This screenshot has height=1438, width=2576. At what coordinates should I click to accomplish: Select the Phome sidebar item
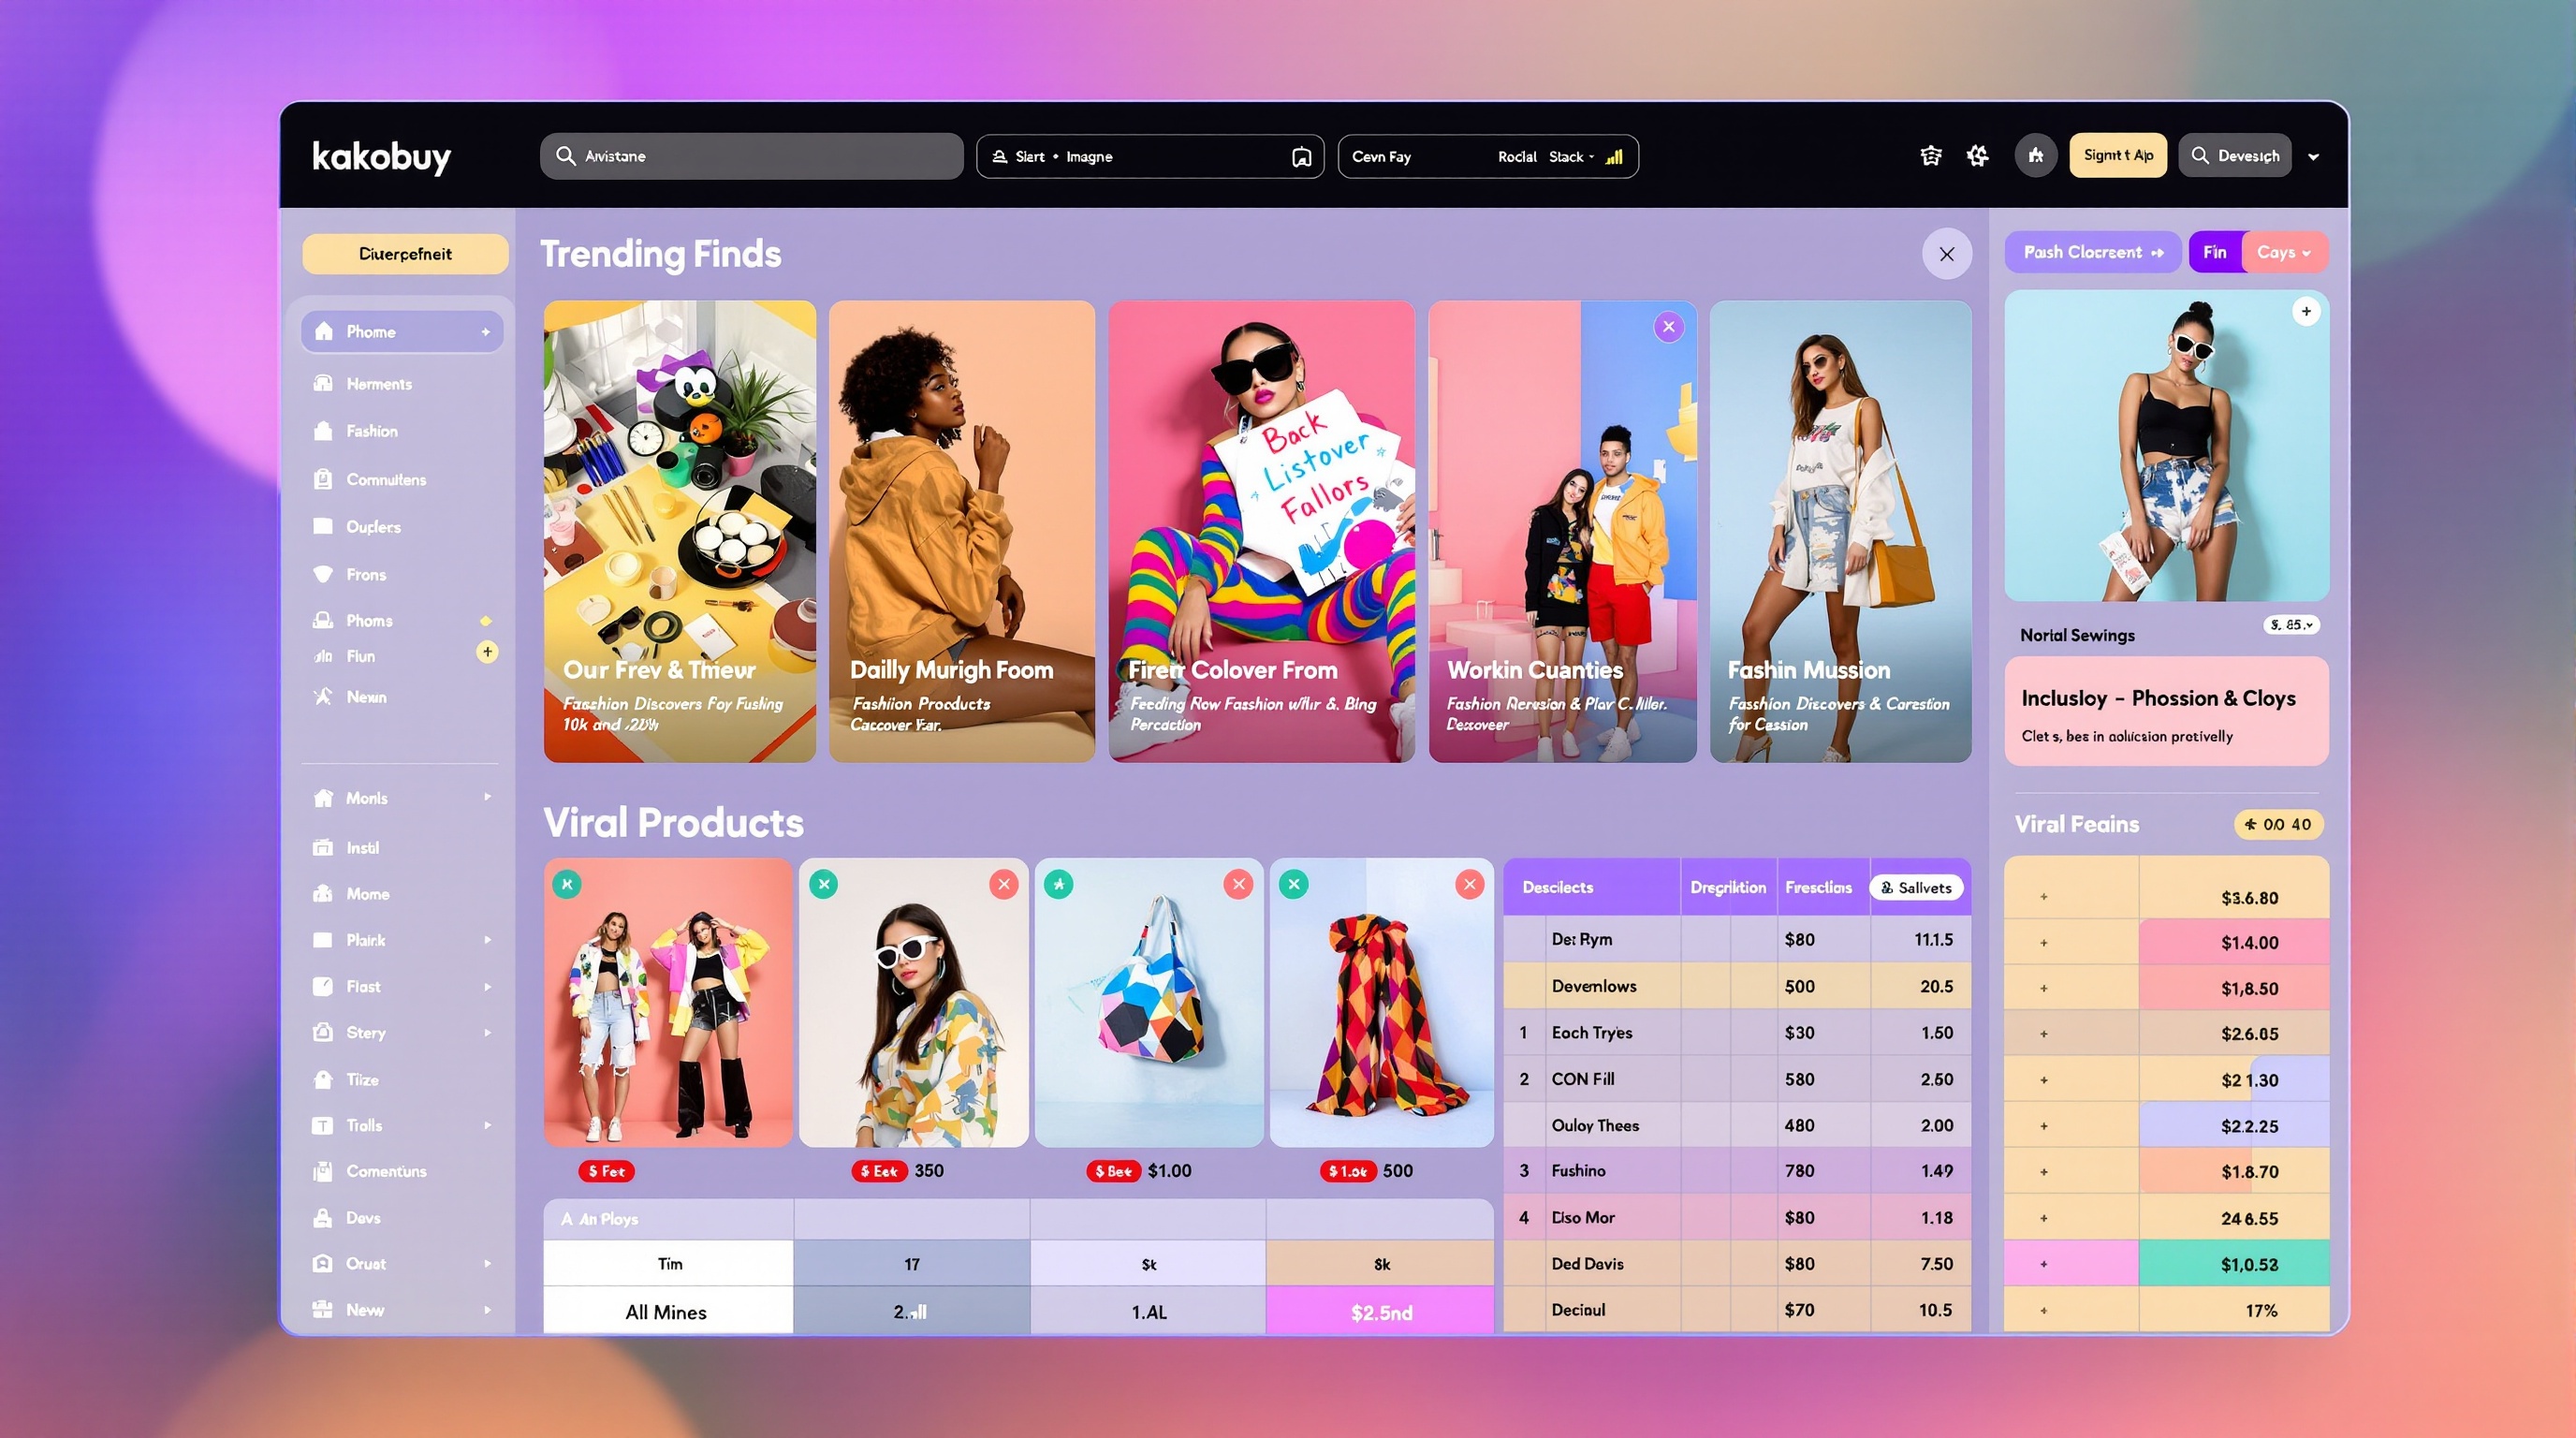402,331
